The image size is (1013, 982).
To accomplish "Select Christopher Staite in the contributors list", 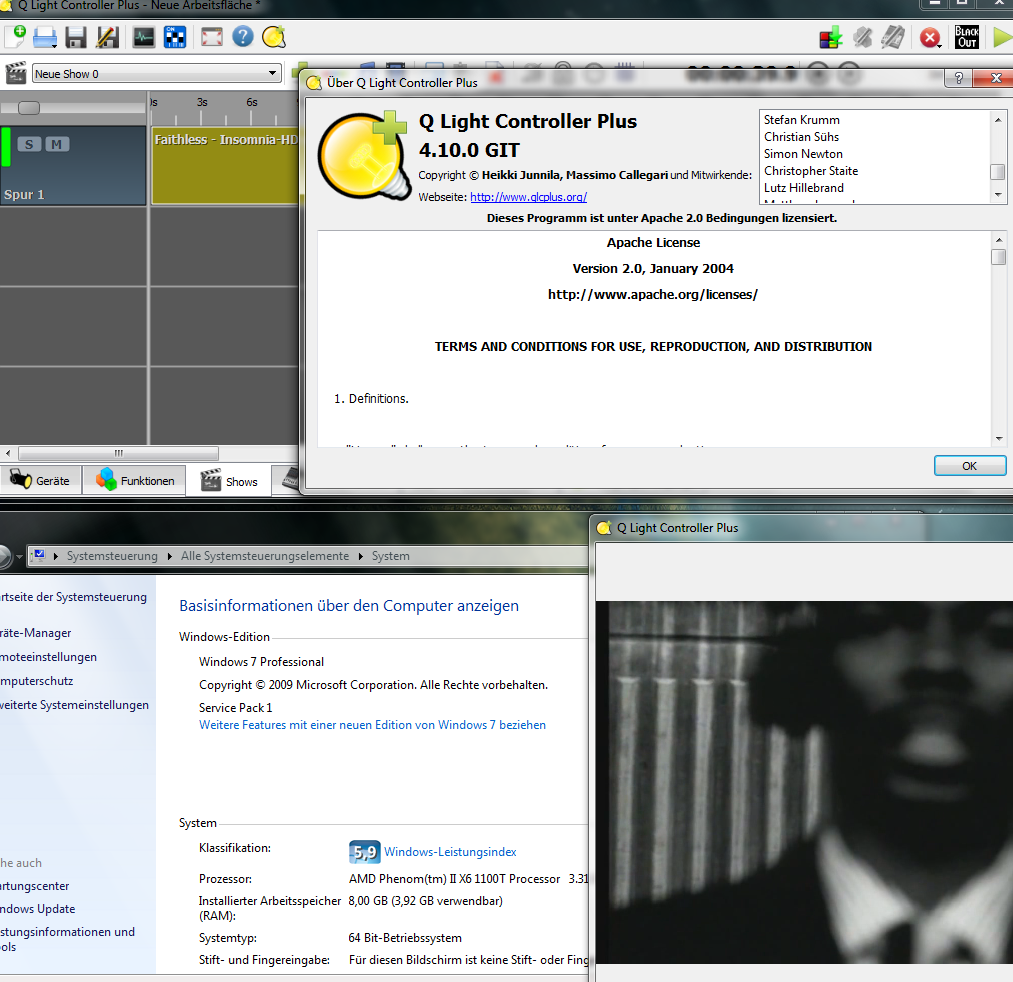I will 811,171.
